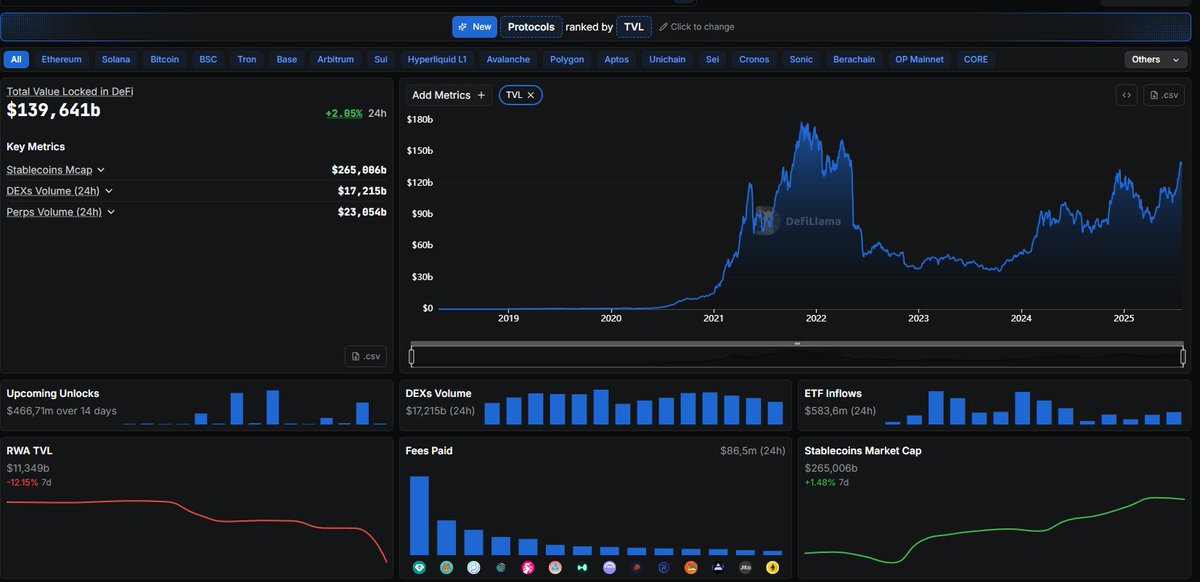This screenshot has width=1200, height=582.
Task: Open the RWA TVL card title
Action: click(29, 451)
